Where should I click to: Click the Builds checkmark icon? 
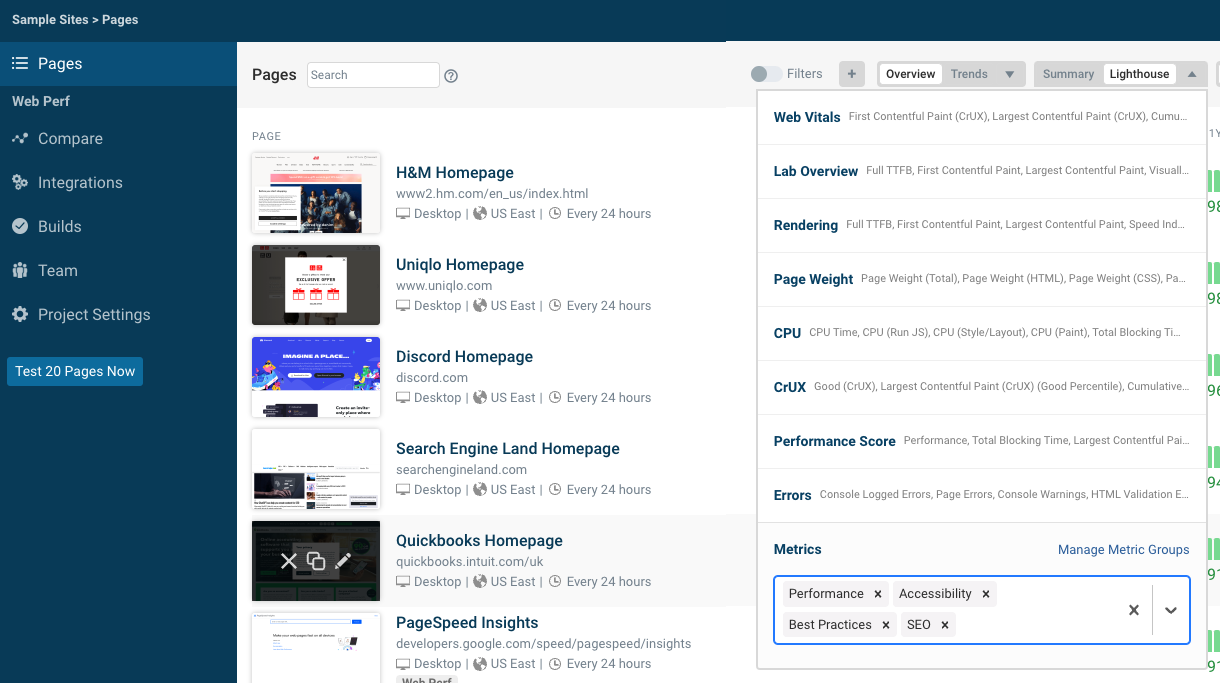[x=19, y=227]
